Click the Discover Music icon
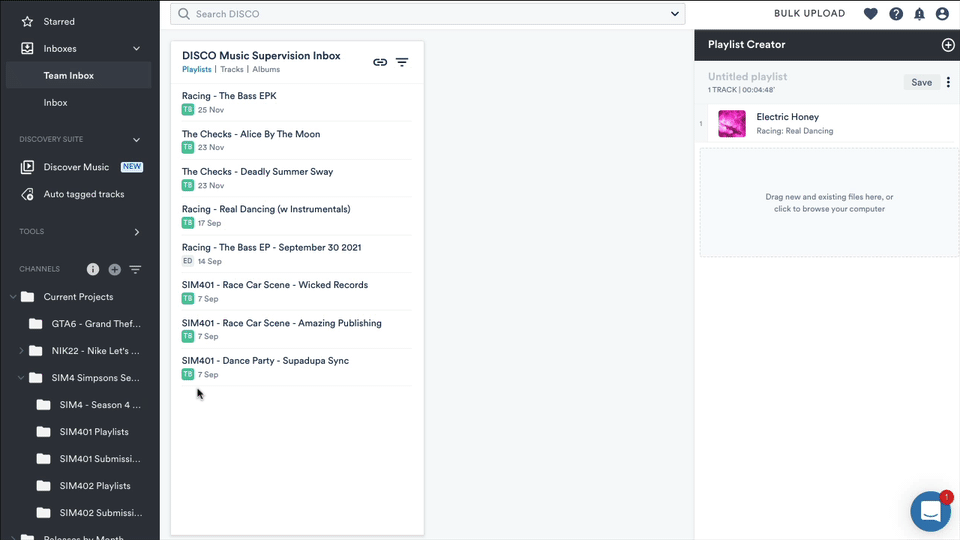 (x=27, y=167)
